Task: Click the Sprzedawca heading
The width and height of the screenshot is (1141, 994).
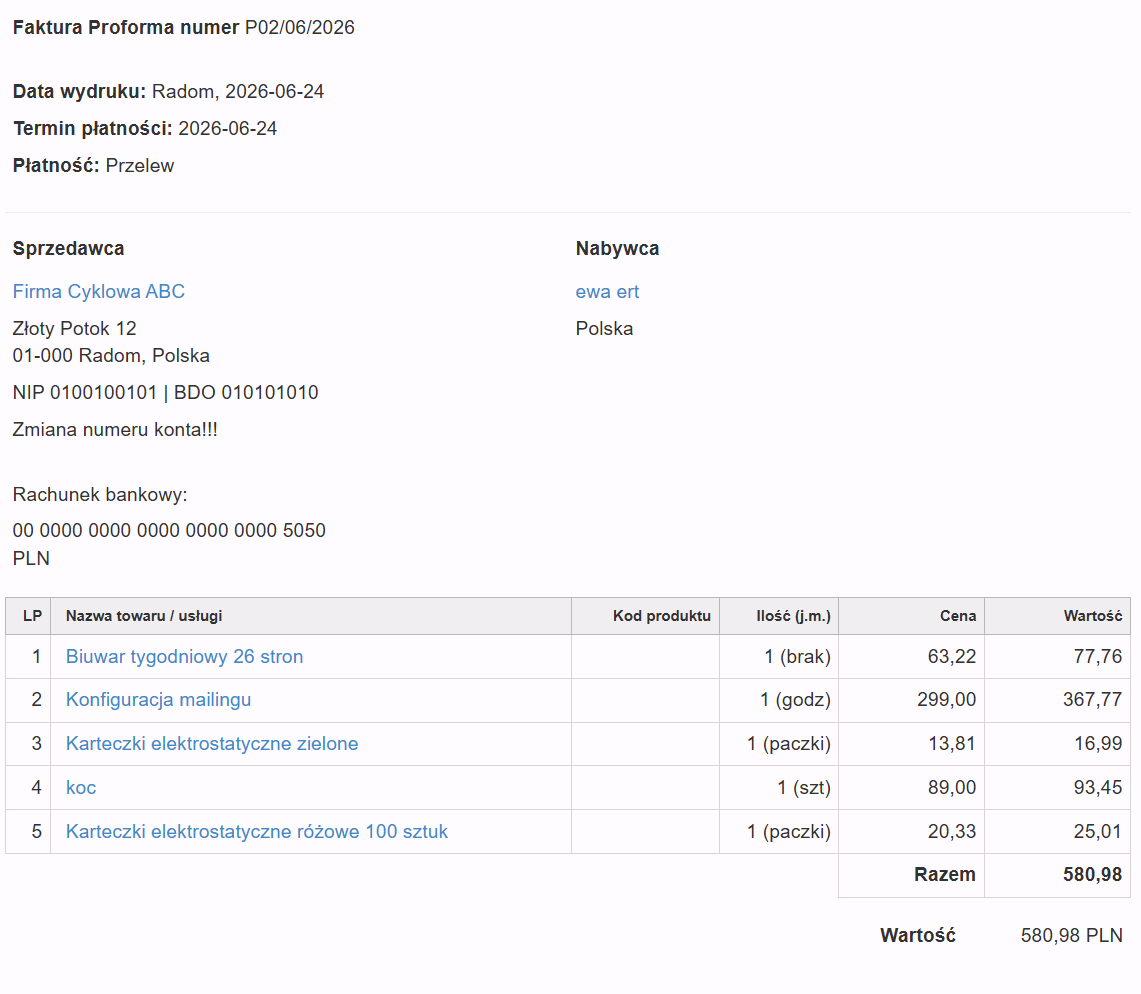Action: (68, 249)
